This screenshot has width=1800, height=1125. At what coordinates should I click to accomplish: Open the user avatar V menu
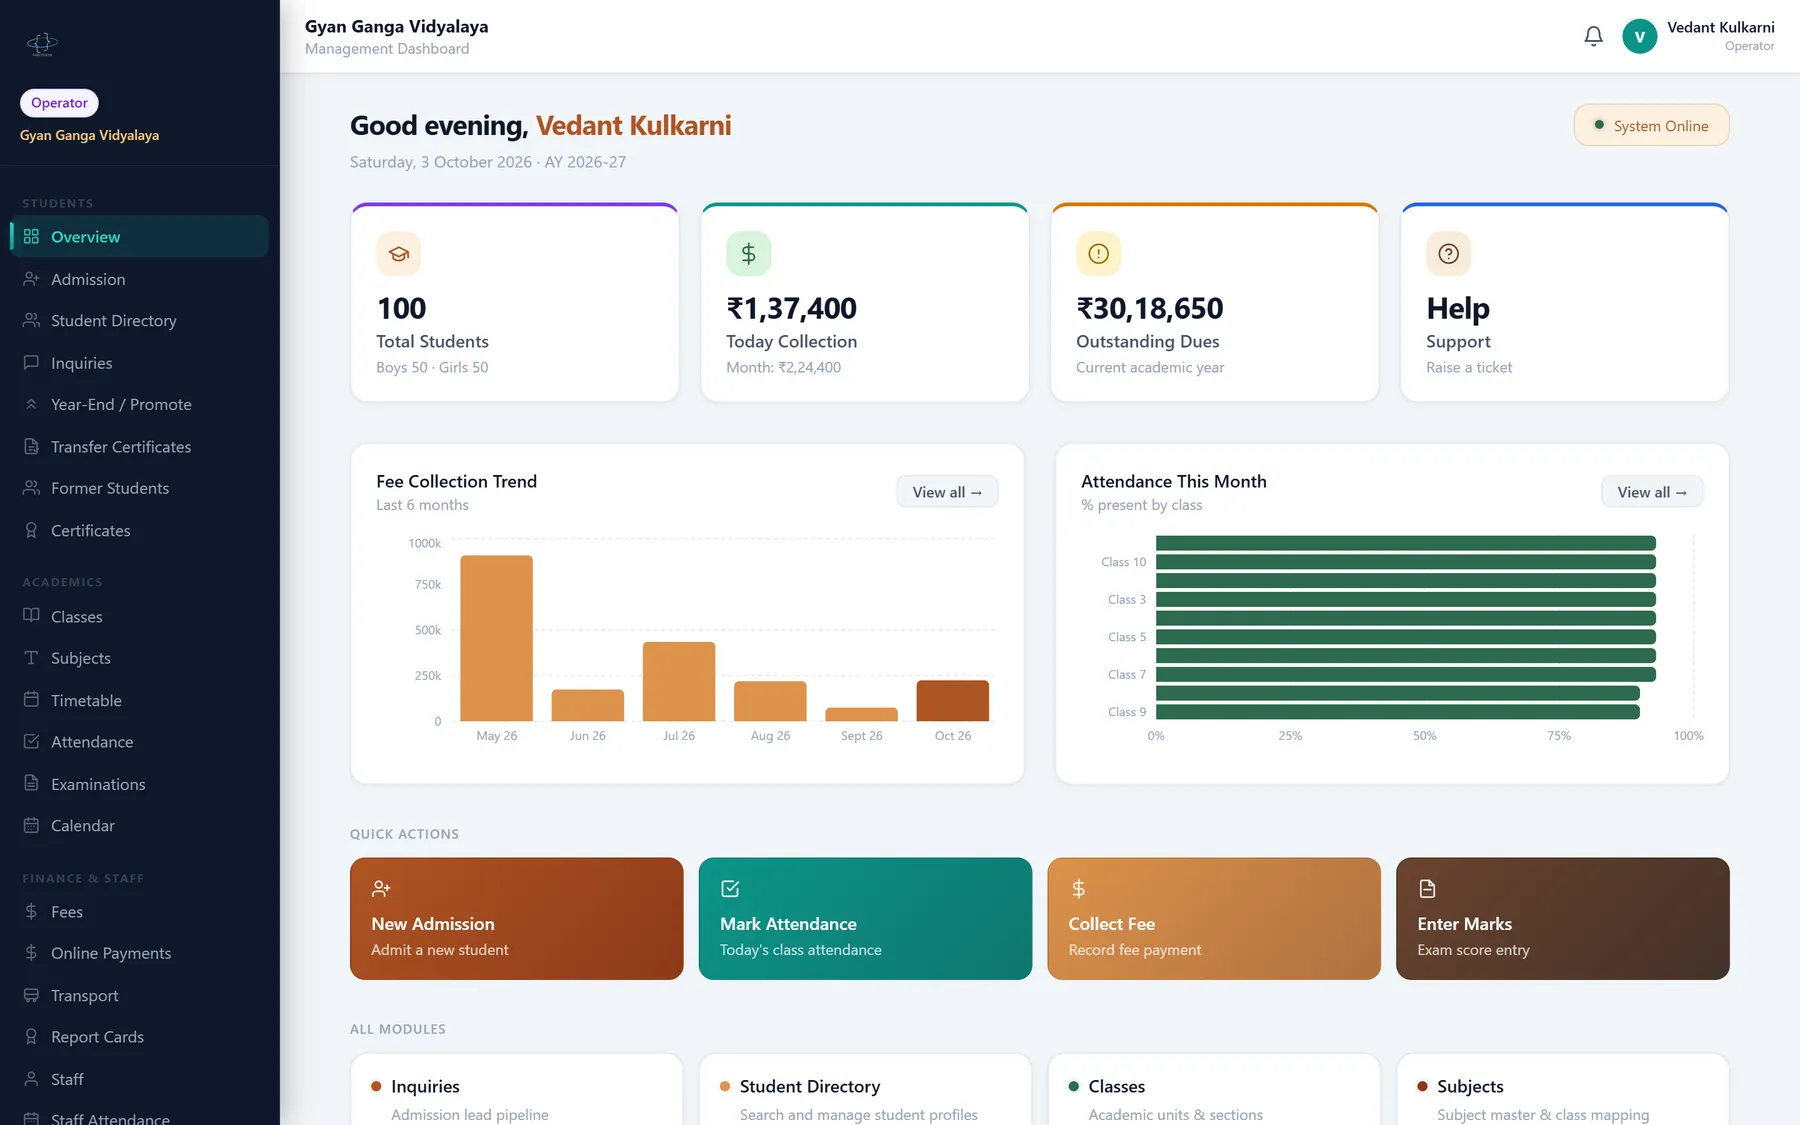click(x=1639, y=36)
